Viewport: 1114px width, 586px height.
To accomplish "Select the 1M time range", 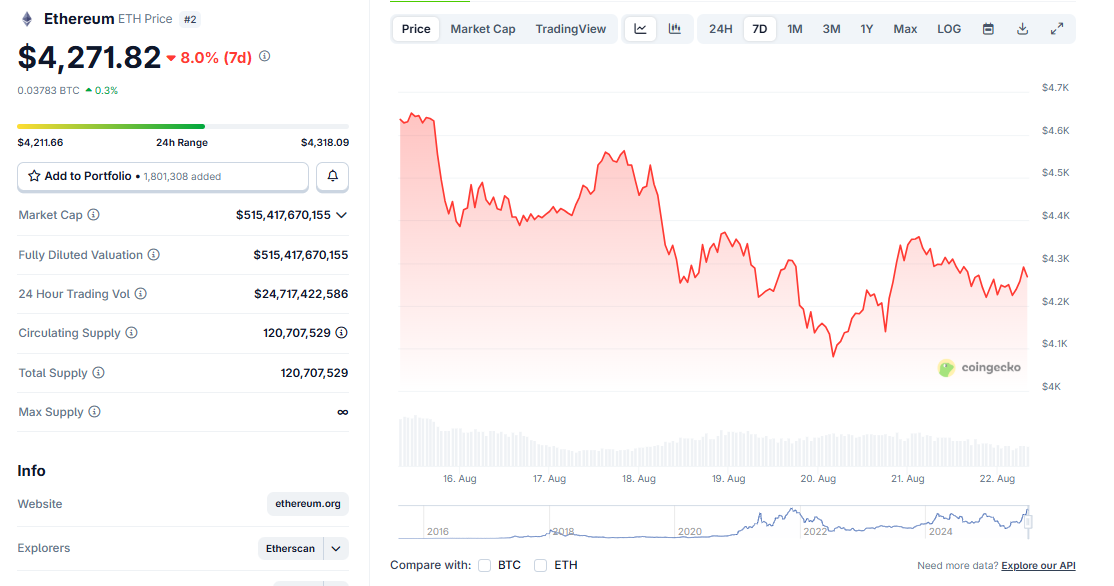I will pos(795,29).
